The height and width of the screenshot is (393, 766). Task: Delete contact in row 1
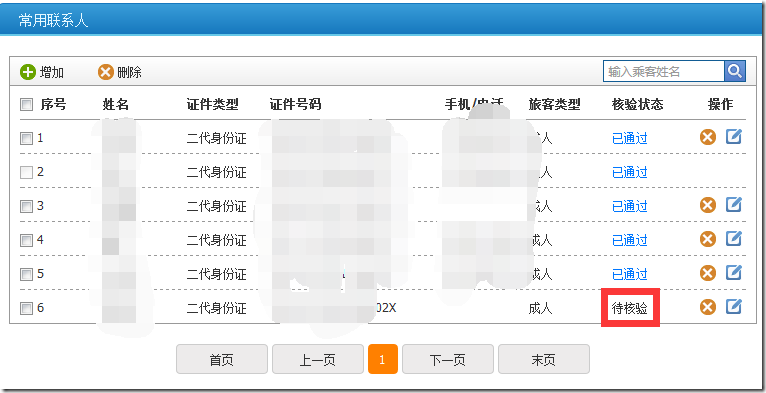(707, 137)
